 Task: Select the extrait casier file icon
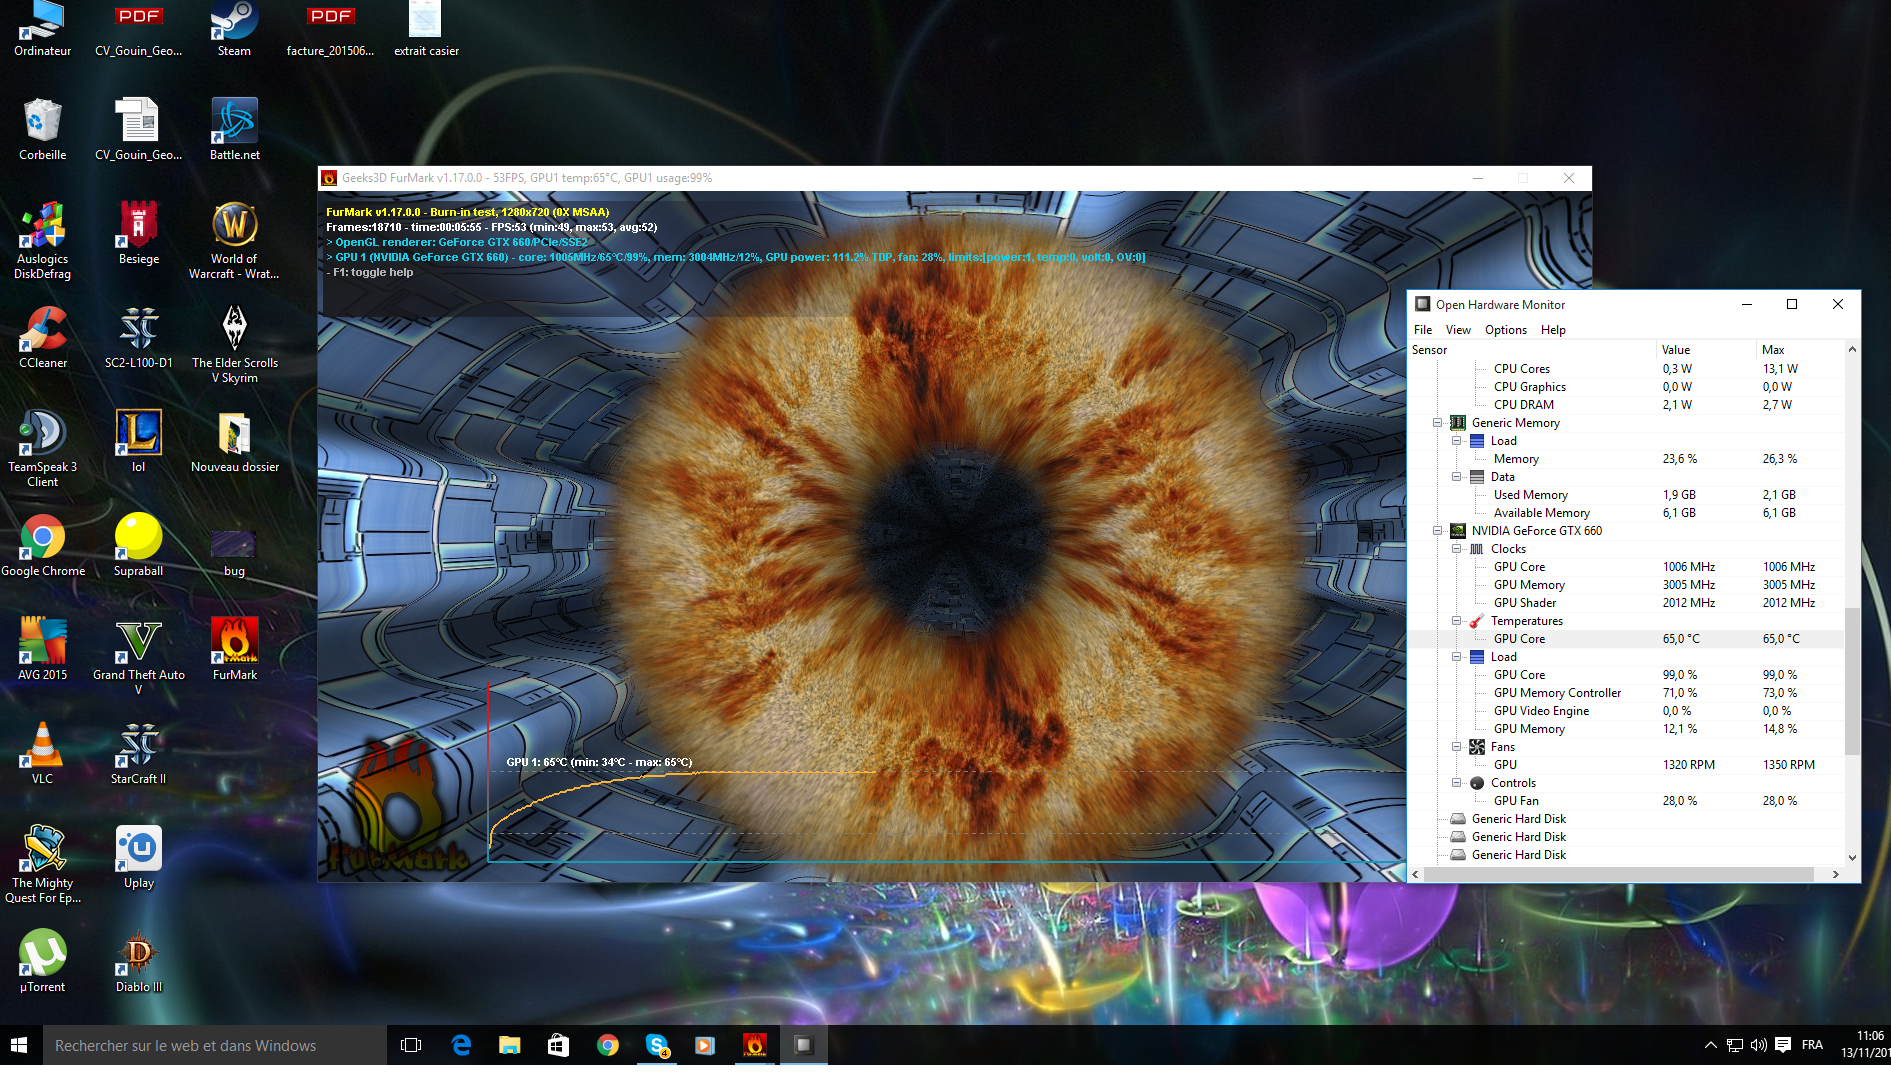point(426,28)
